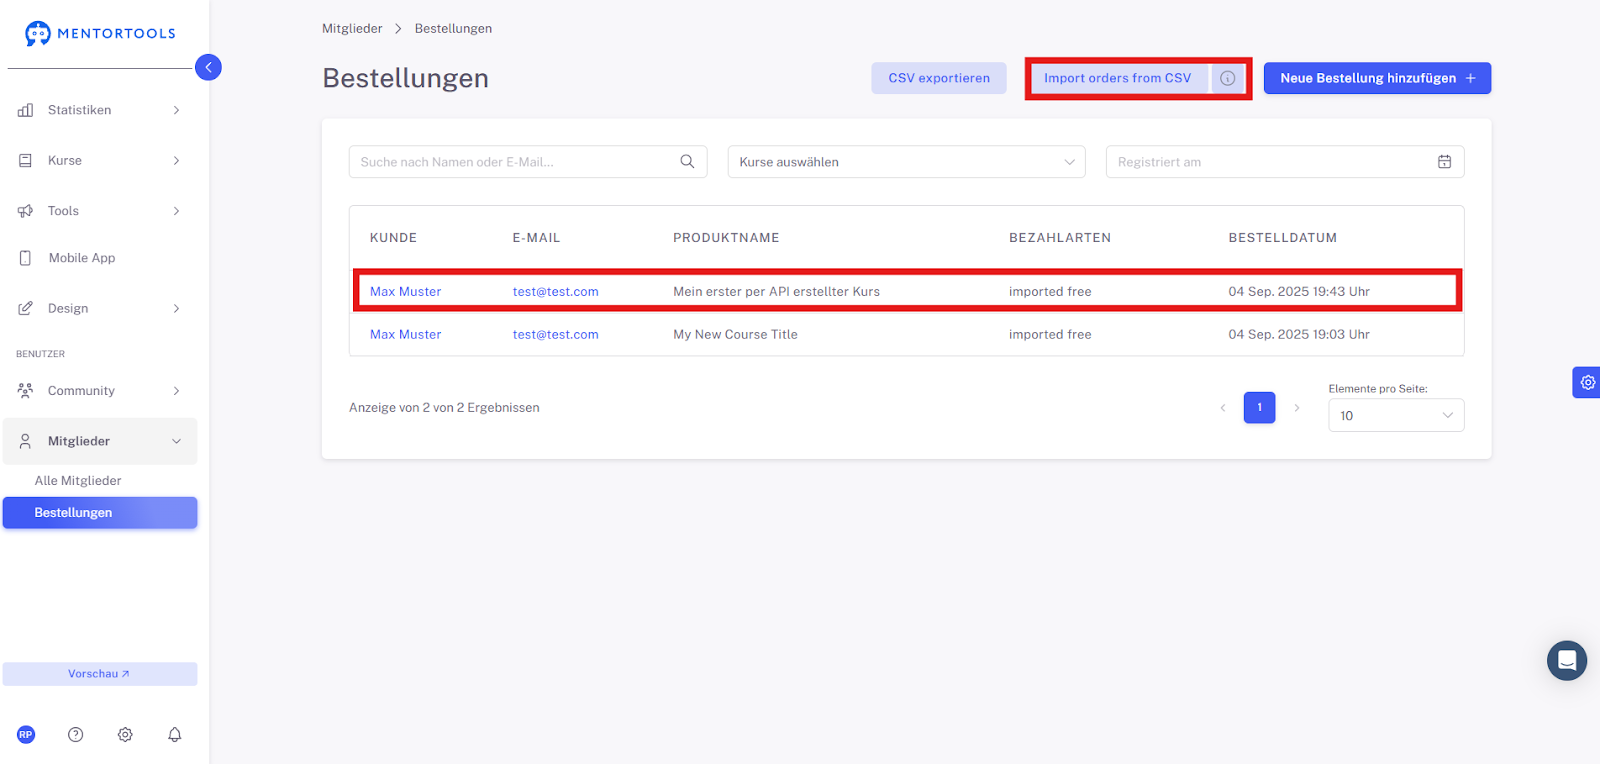Click the Community people icon
The image size is (1600, 764).
point(25,390)
